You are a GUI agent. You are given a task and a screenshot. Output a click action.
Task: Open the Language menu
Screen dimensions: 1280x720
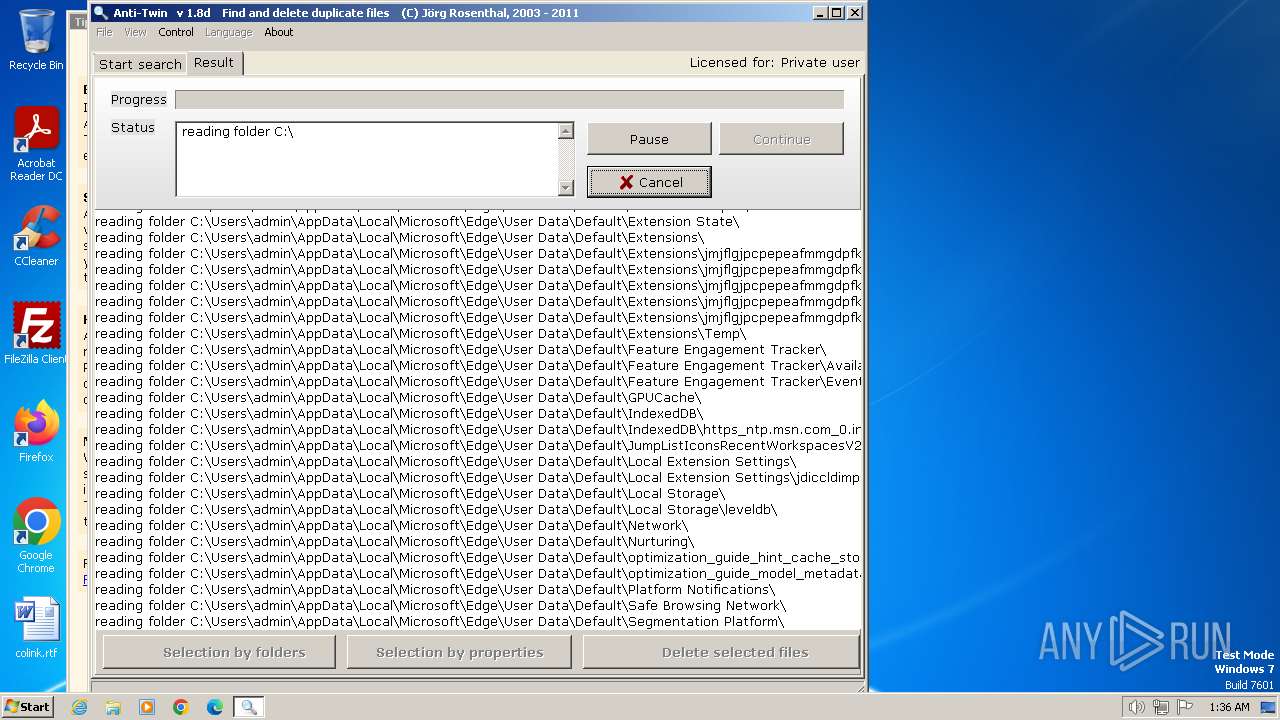(228, 32)
